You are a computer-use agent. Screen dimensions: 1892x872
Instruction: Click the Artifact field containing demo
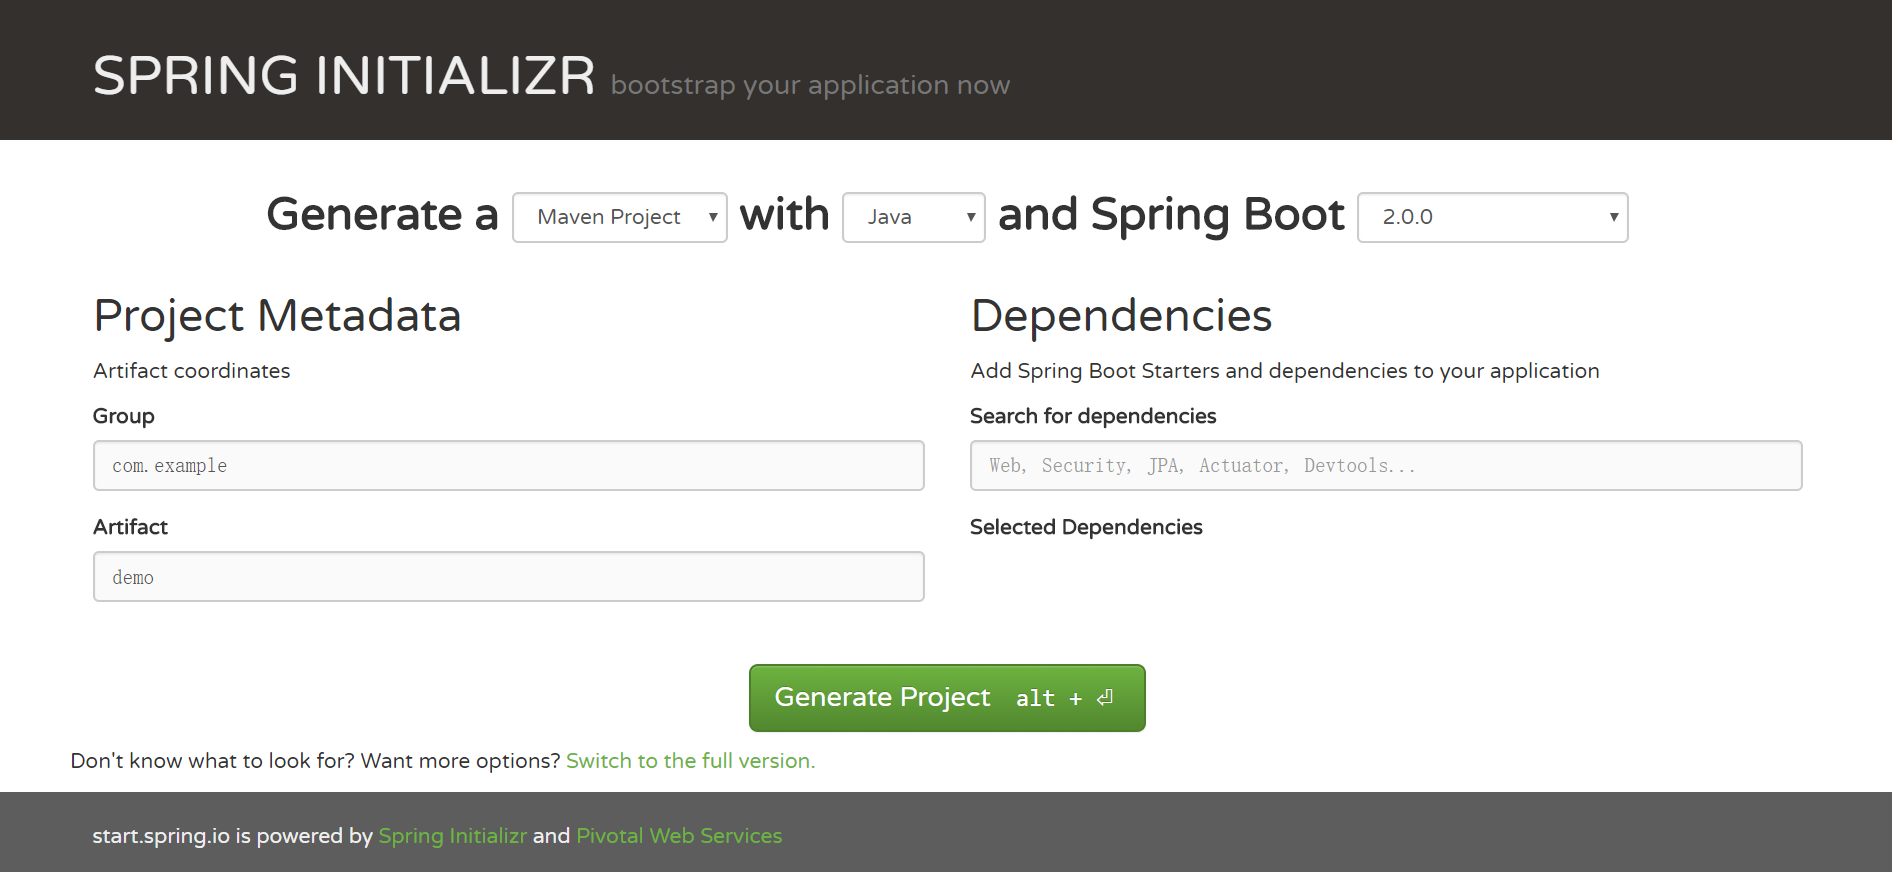pos(508,577)
